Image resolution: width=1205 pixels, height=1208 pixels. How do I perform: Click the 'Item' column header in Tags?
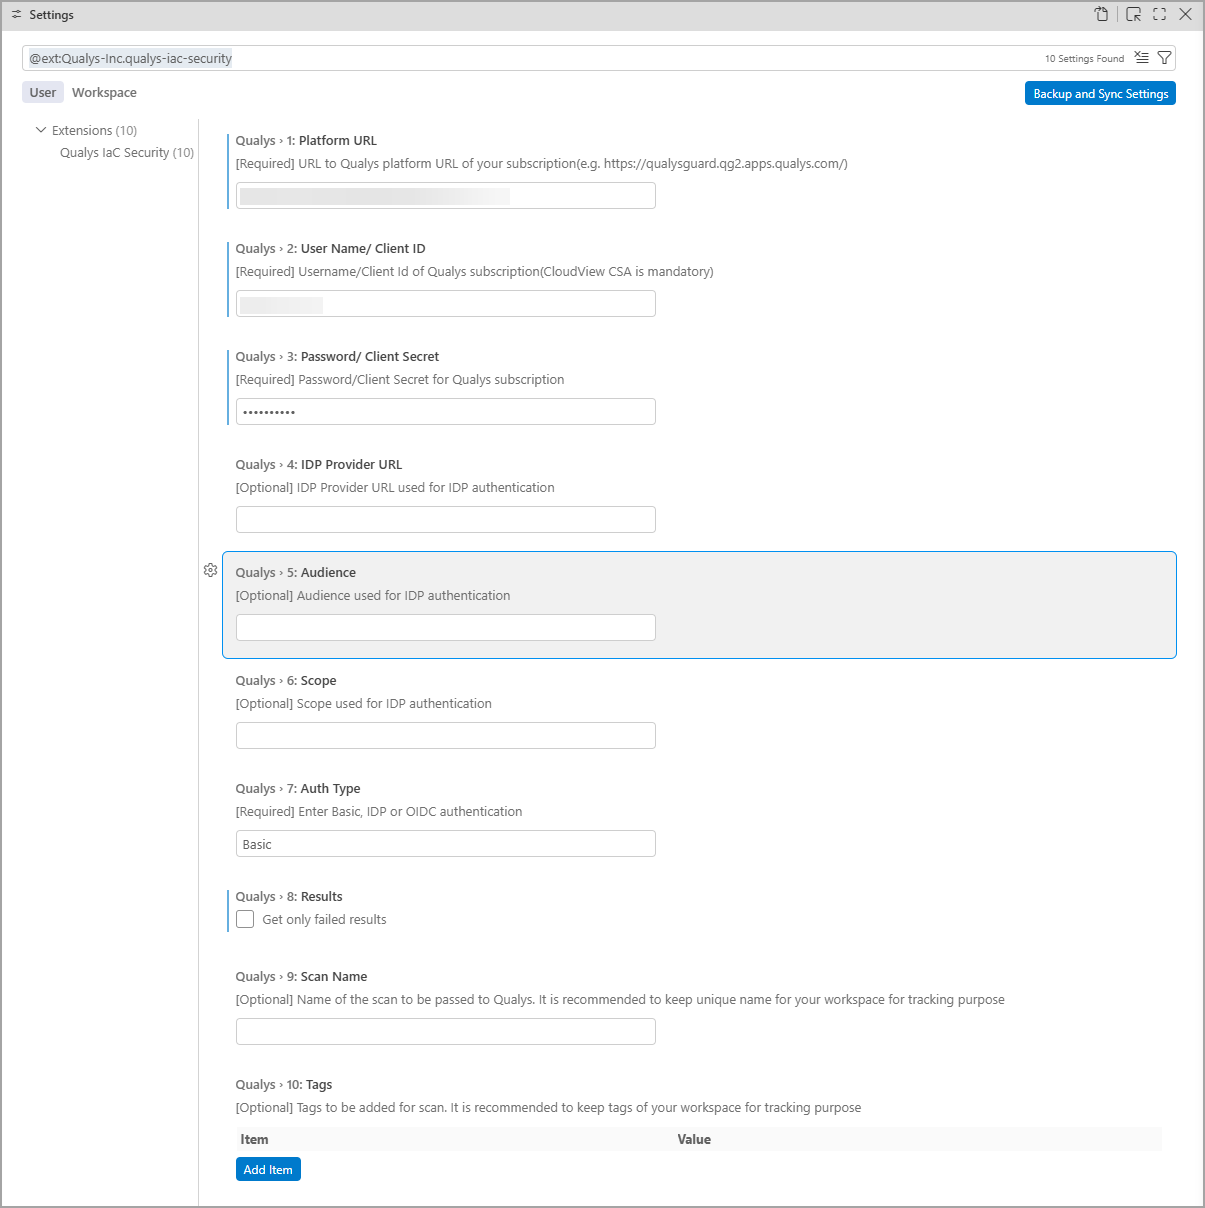(254, 1139)
